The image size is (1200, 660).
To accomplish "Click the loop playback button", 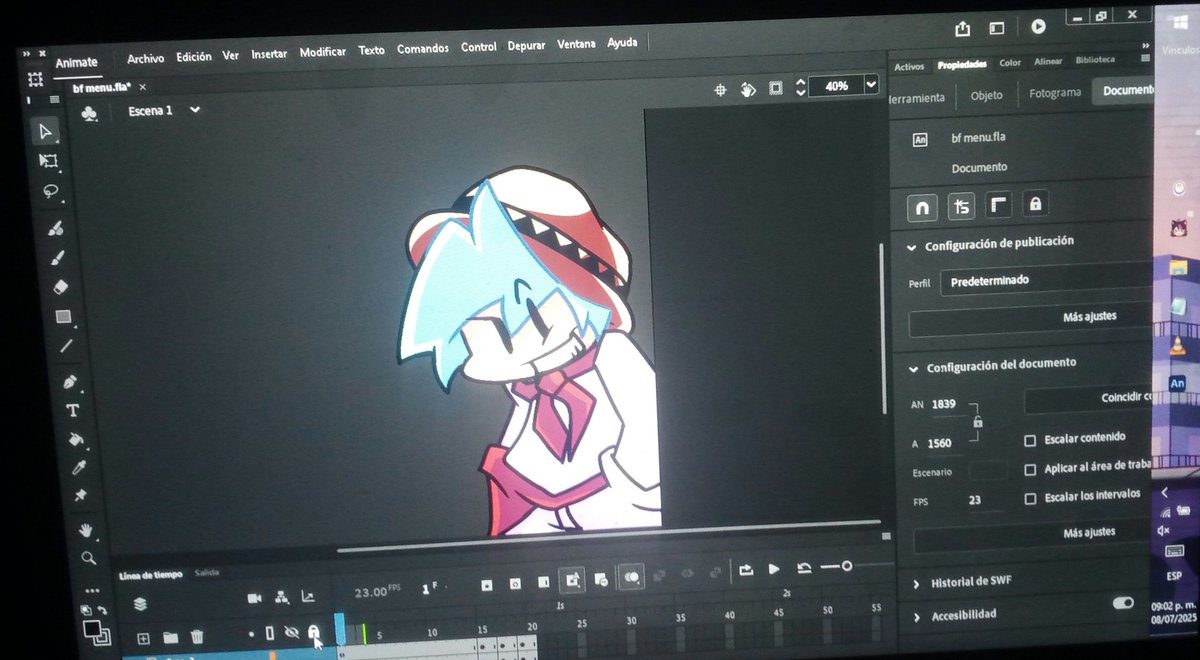I will tap(746, 570).
